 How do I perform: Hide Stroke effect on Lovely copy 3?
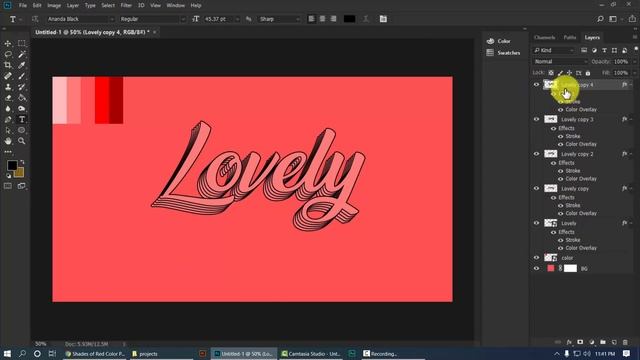point(560,136)
